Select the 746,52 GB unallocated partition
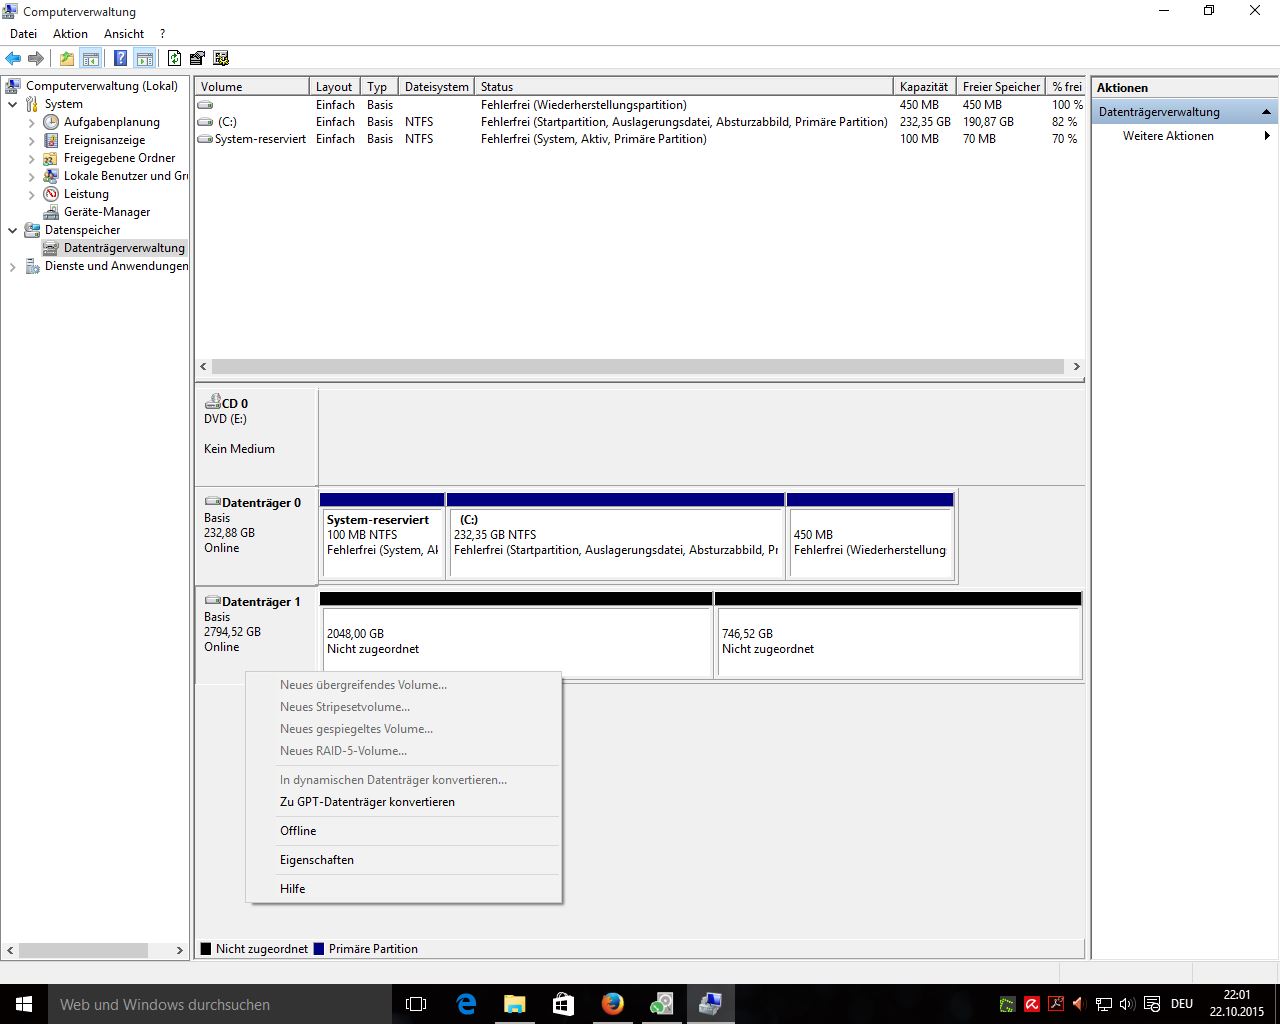Viewport: 1280px width, 1024px height. 898,635
